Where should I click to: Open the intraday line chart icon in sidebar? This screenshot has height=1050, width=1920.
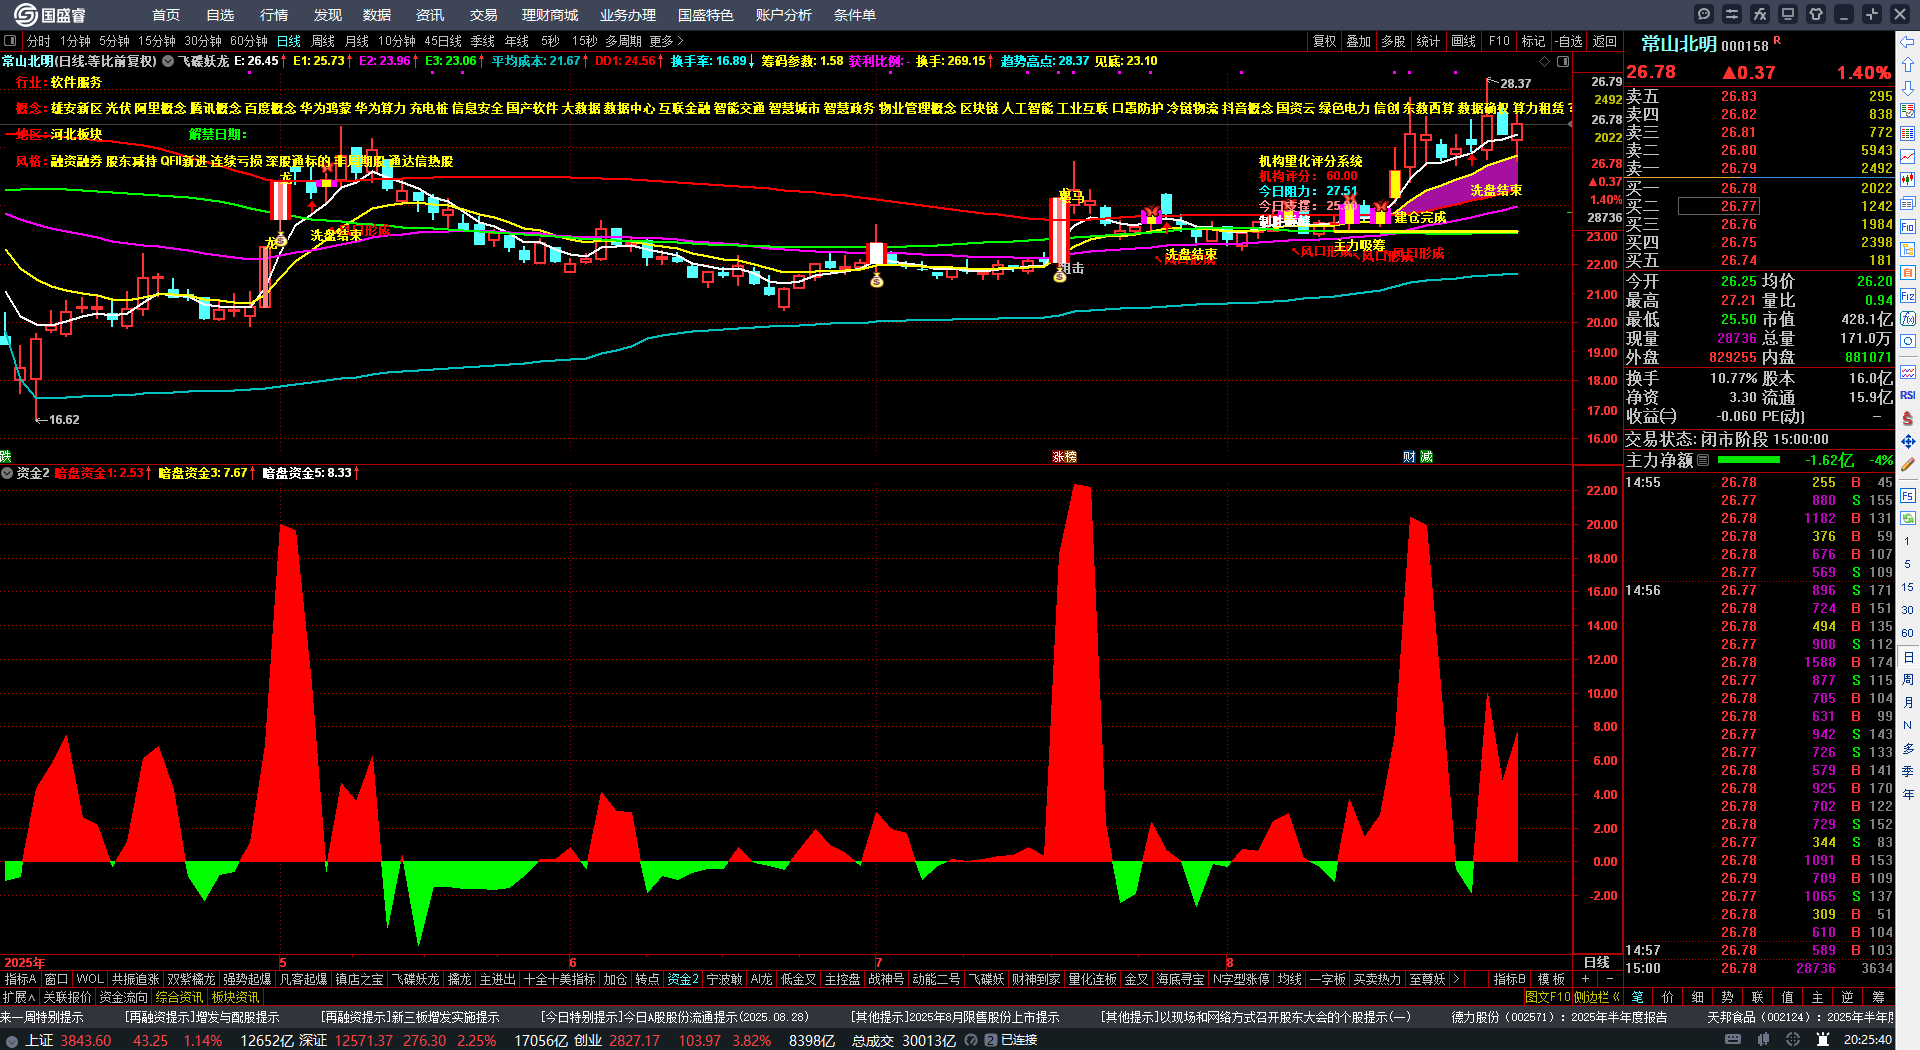(1908, 157)
